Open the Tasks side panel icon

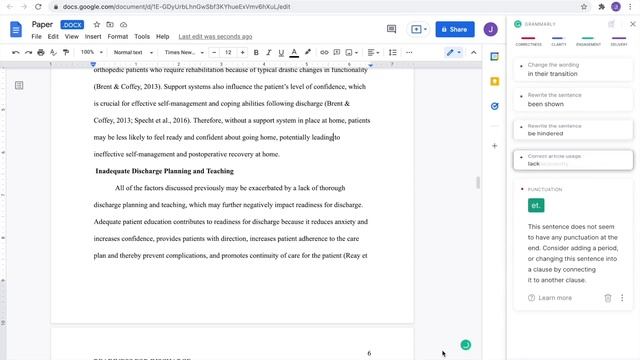495,106
